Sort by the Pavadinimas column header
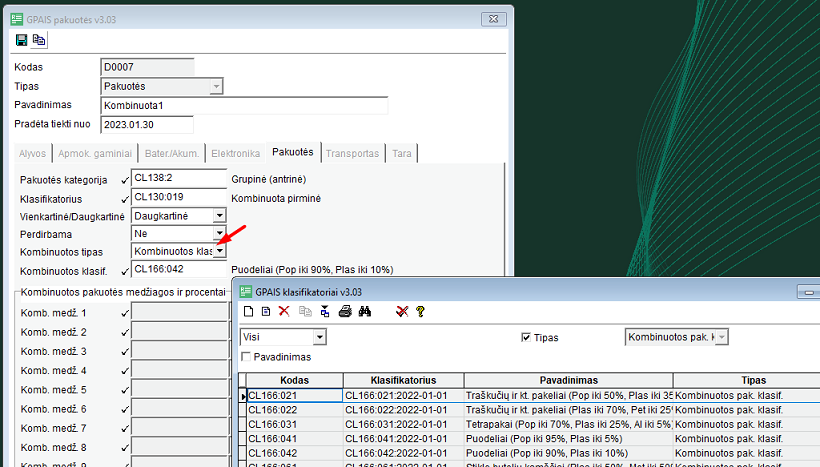 click(568, 380)
